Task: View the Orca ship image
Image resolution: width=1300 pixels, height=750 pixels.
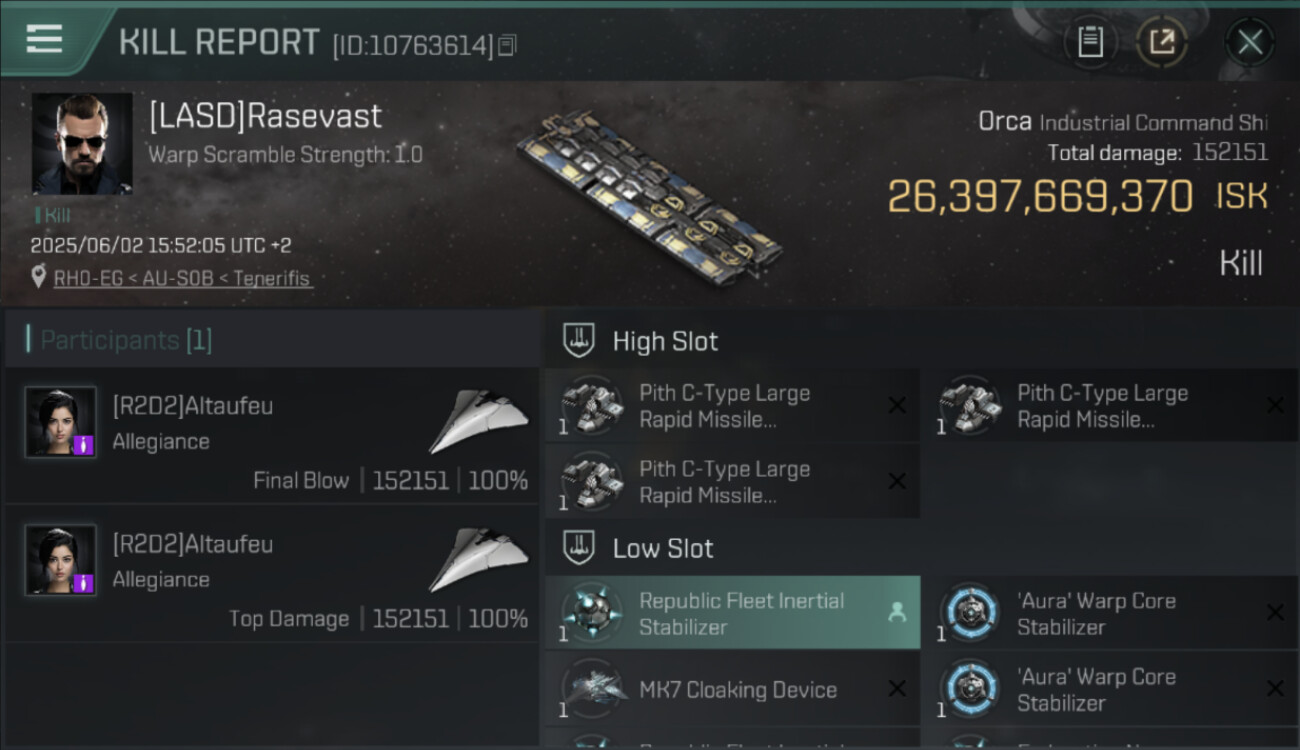Action: pyautogui.click(x=648, y=195)
